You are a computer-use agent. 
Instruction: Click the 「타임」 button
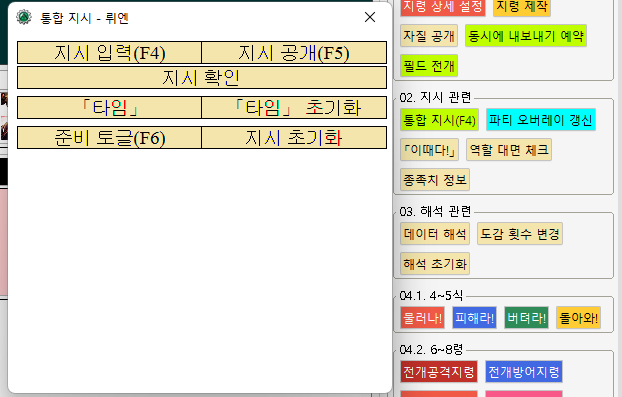coord(109,107)
